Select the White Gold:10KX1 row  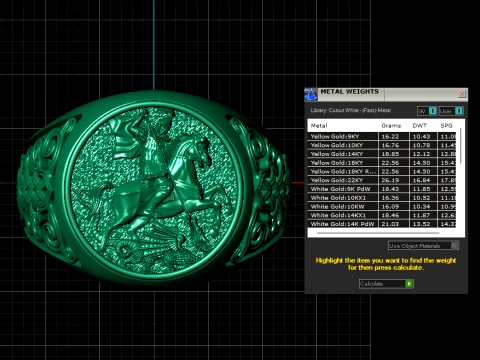click(382, 198)
